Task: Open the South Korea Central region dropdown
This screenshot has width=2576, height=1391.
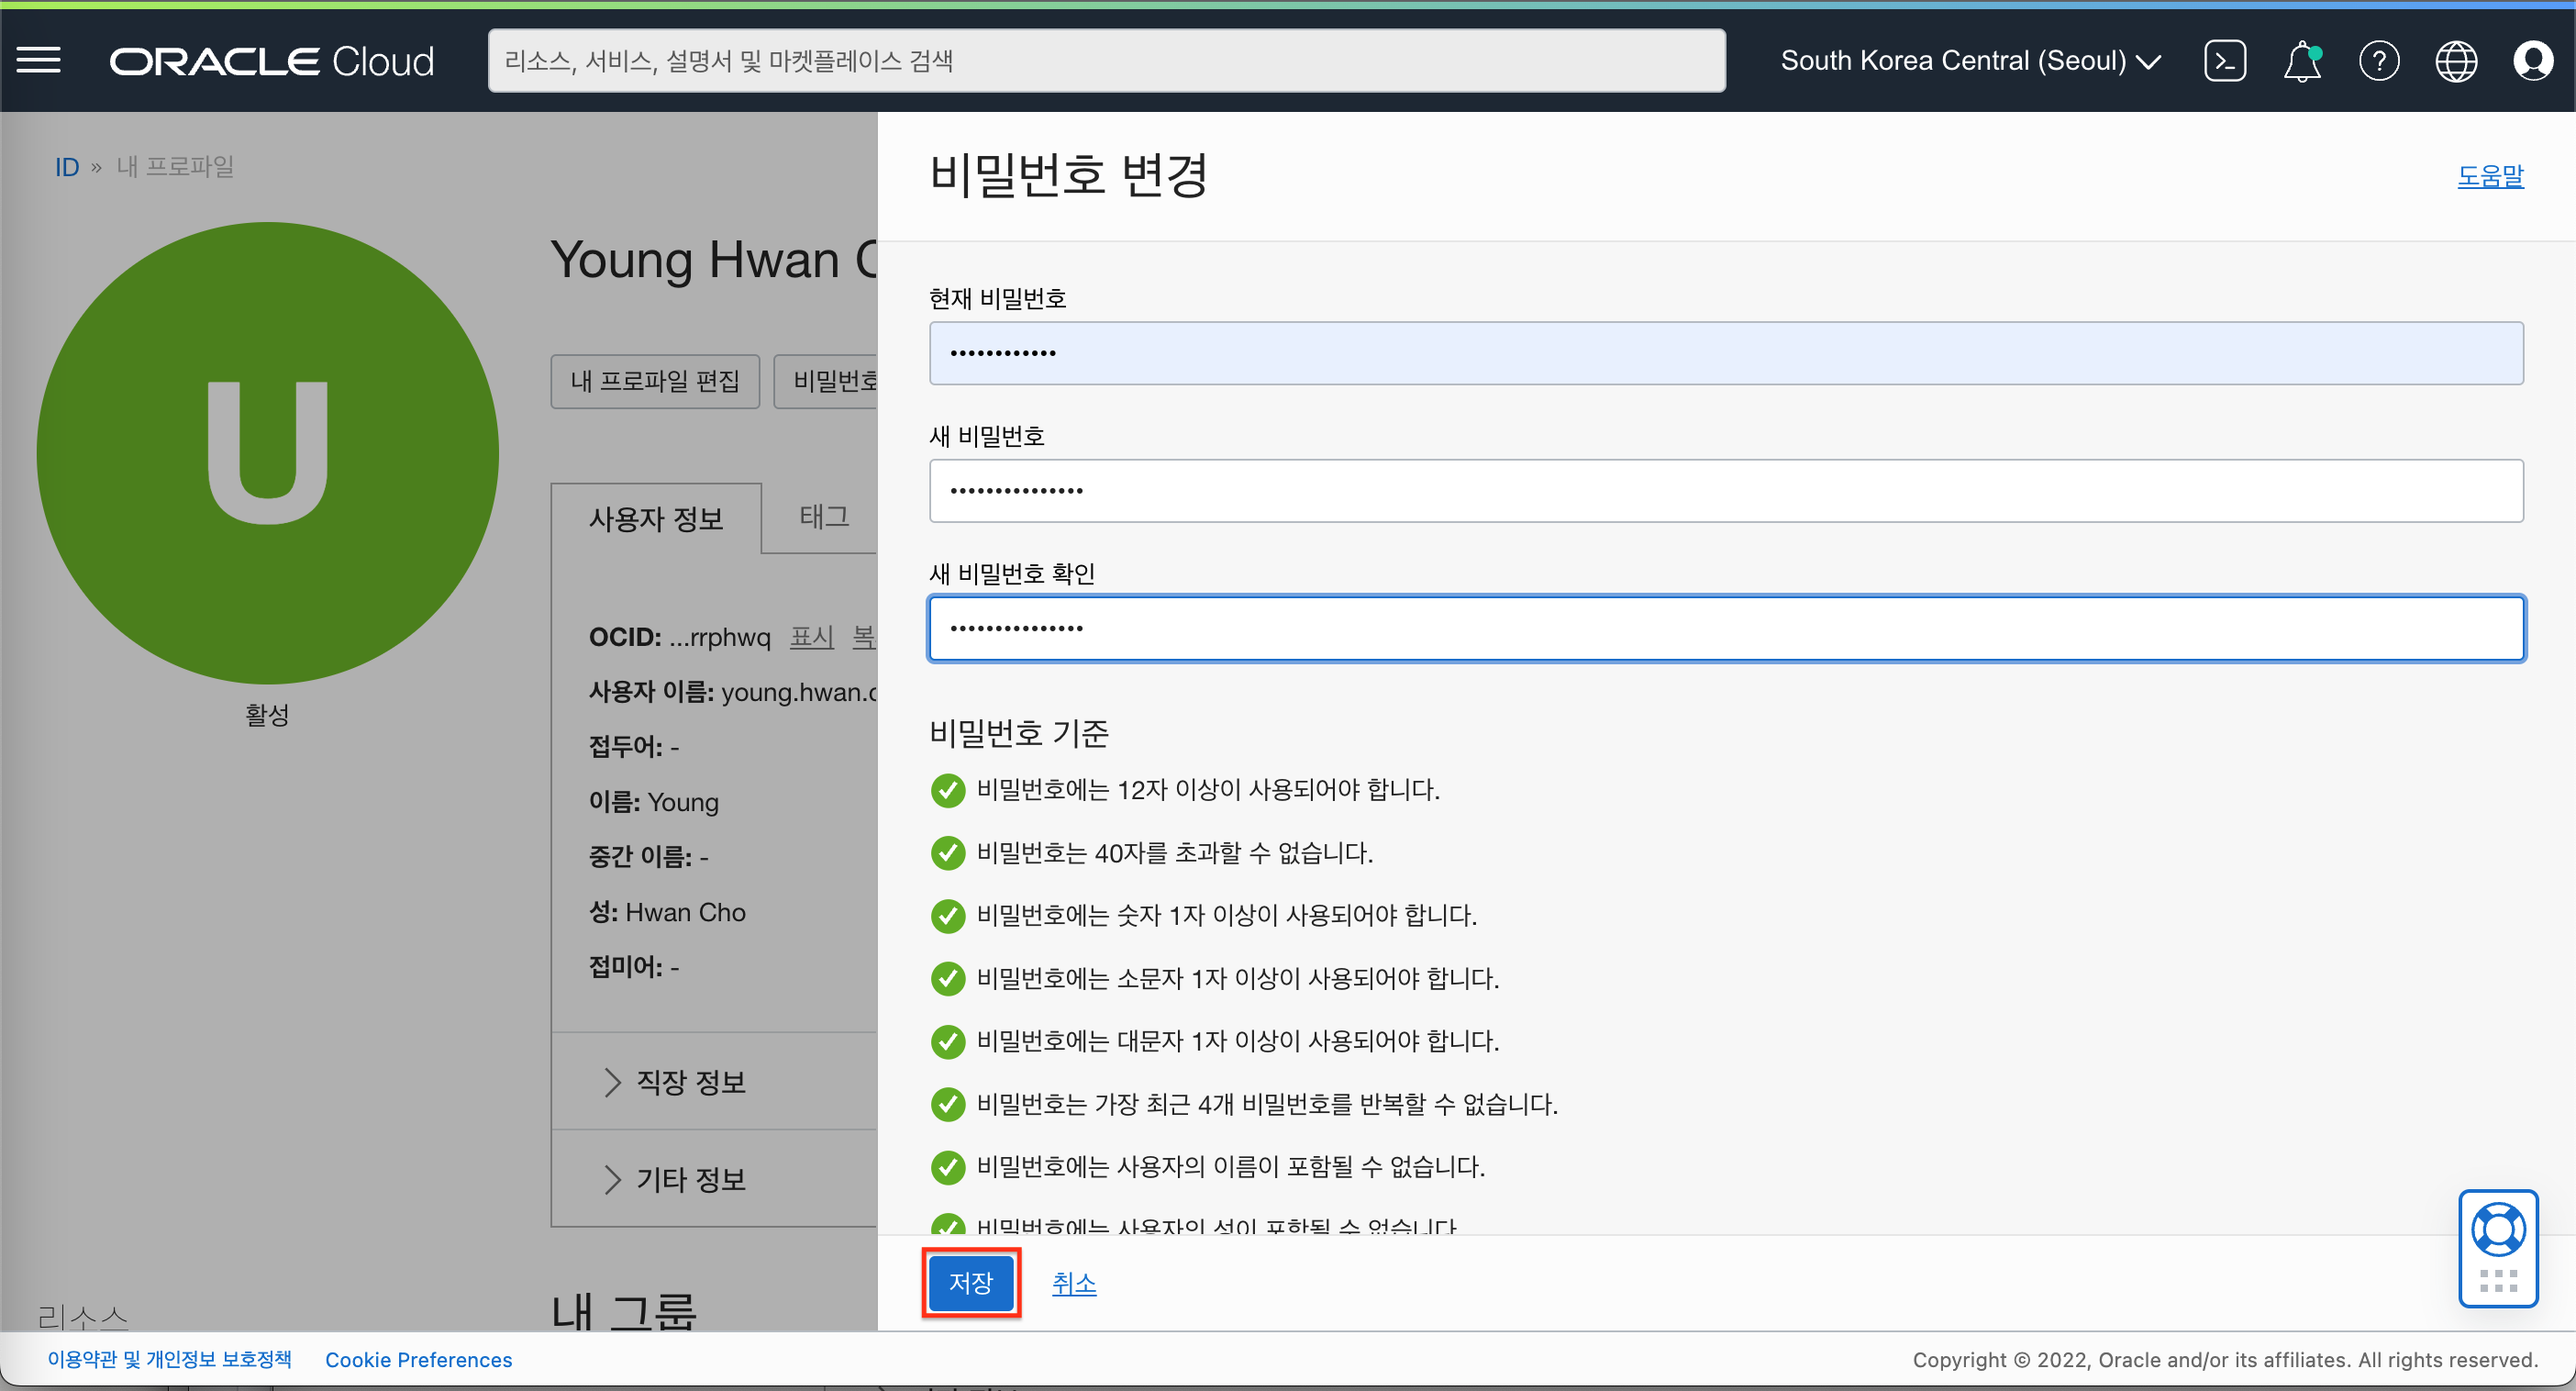Action: point(1970,61)
